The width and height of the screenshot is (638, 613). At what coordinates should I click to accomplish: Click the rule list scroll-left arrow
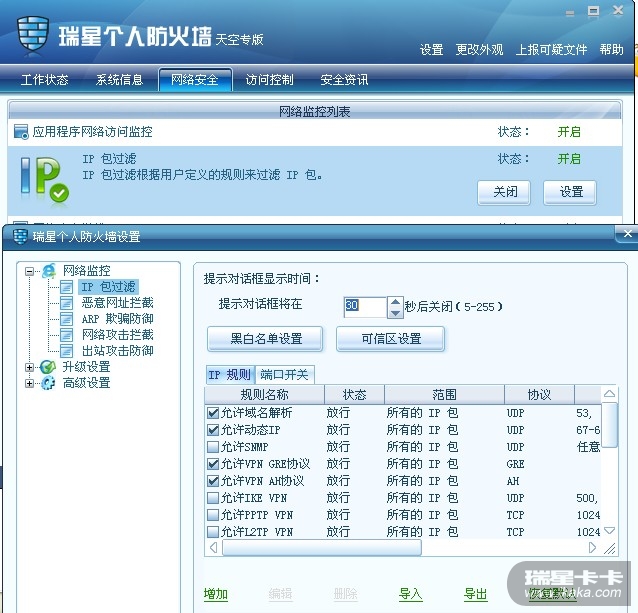(x=214, y=548)
